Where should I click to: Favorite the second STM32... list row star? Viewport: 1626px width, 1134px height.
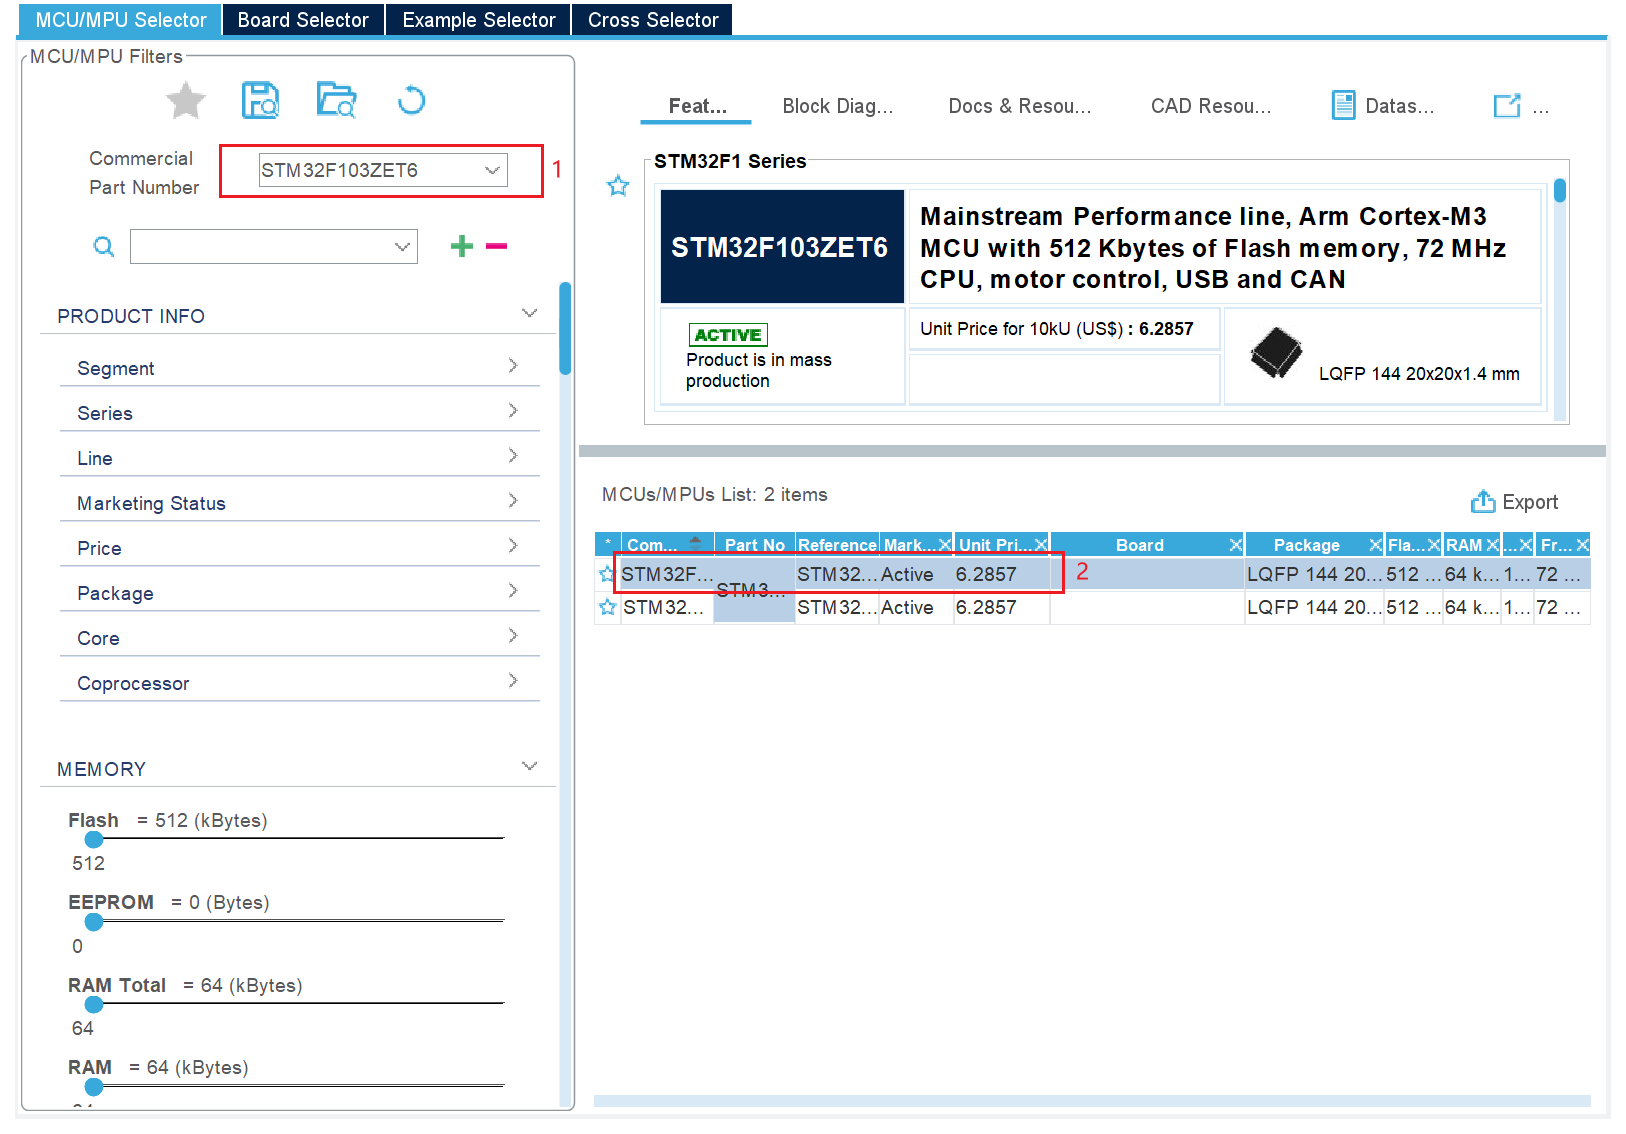click(x=607, y=607)
